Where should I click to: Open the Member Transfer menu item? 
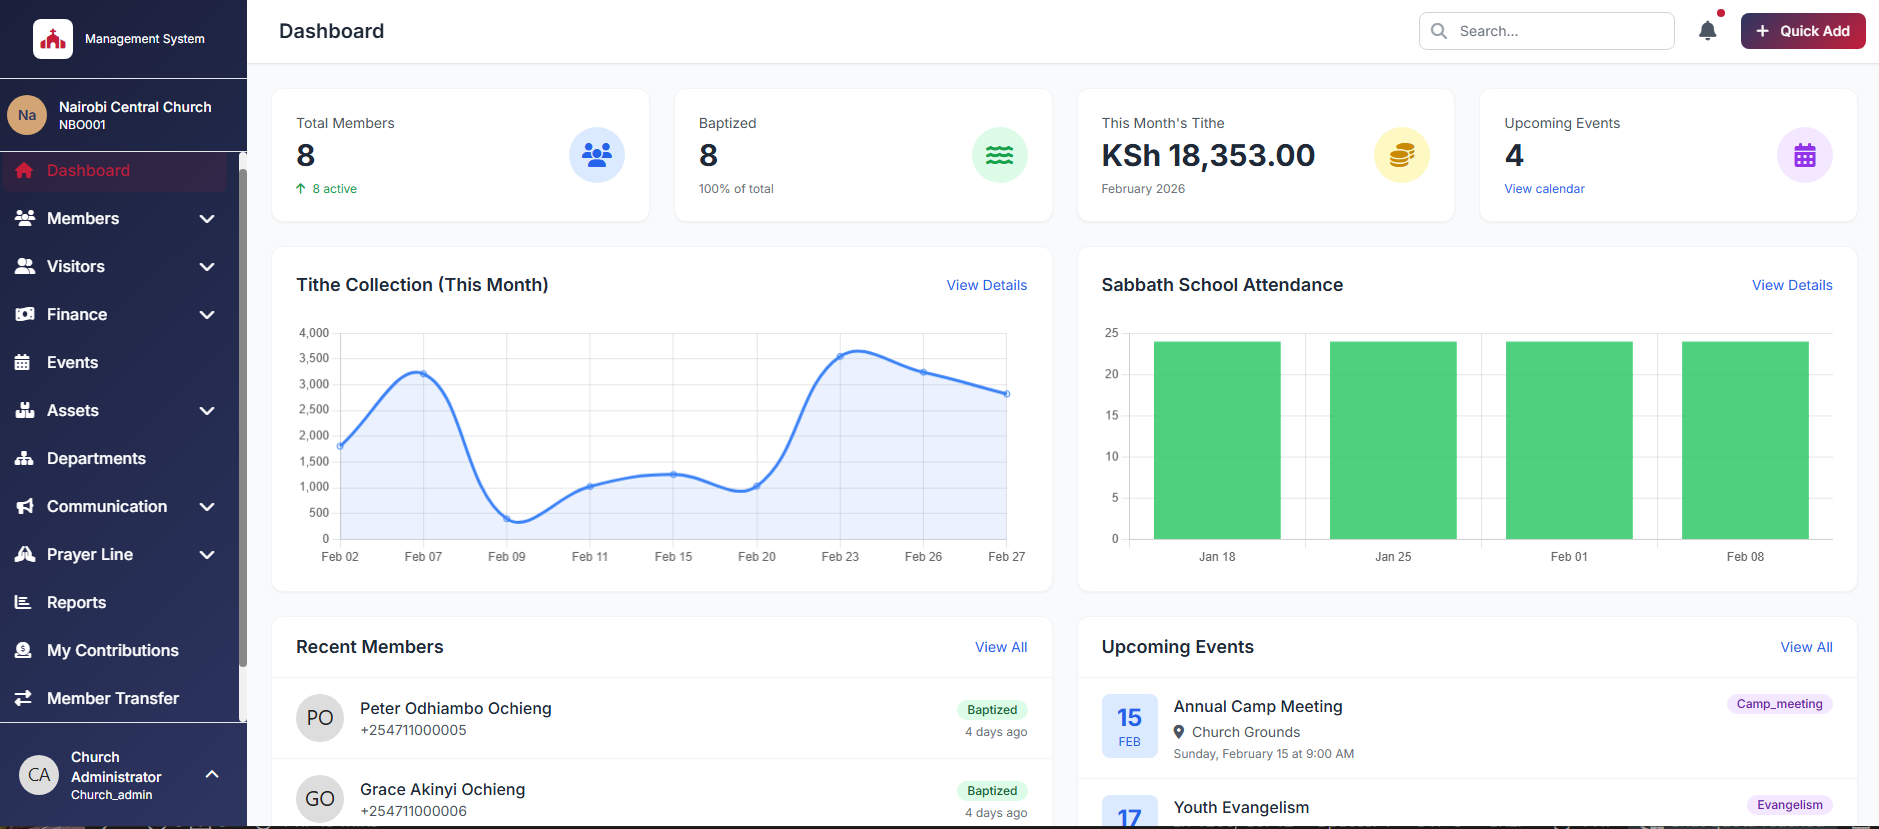[x=115, y=698]
